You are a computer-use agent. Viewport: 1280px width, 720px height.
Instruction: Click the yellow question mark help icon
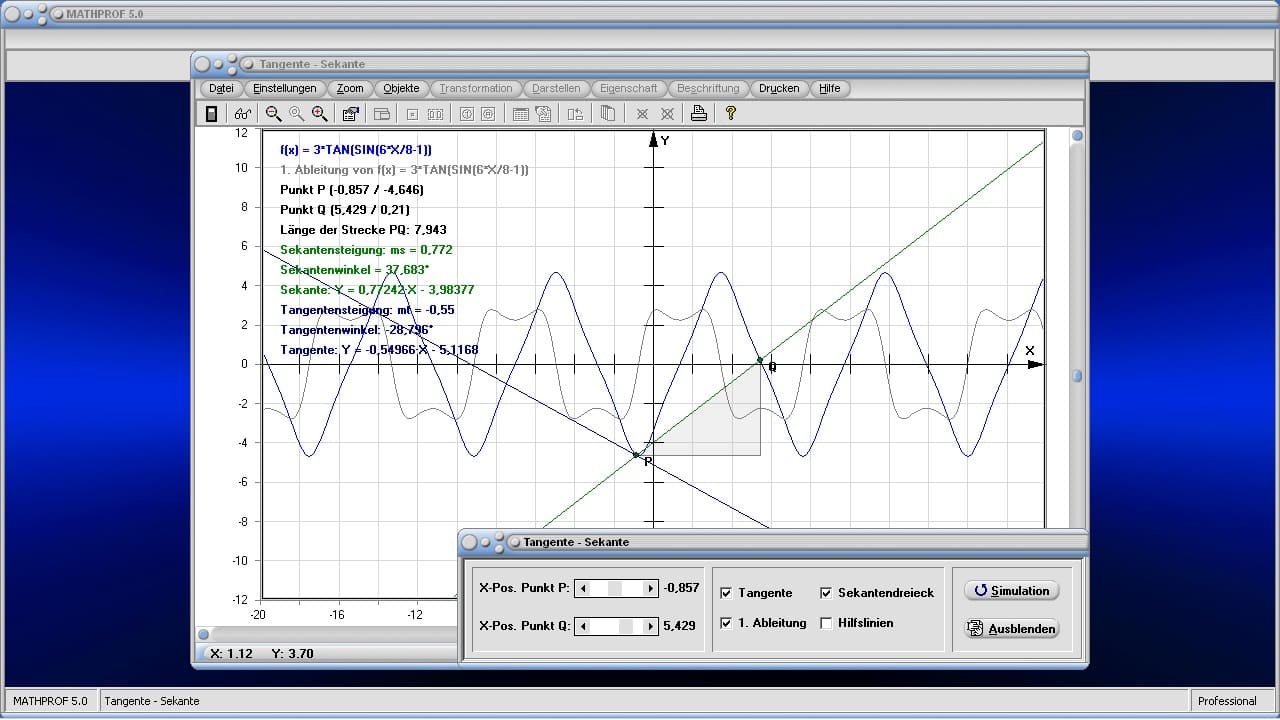pyautogui.click(x=731, y=114)
